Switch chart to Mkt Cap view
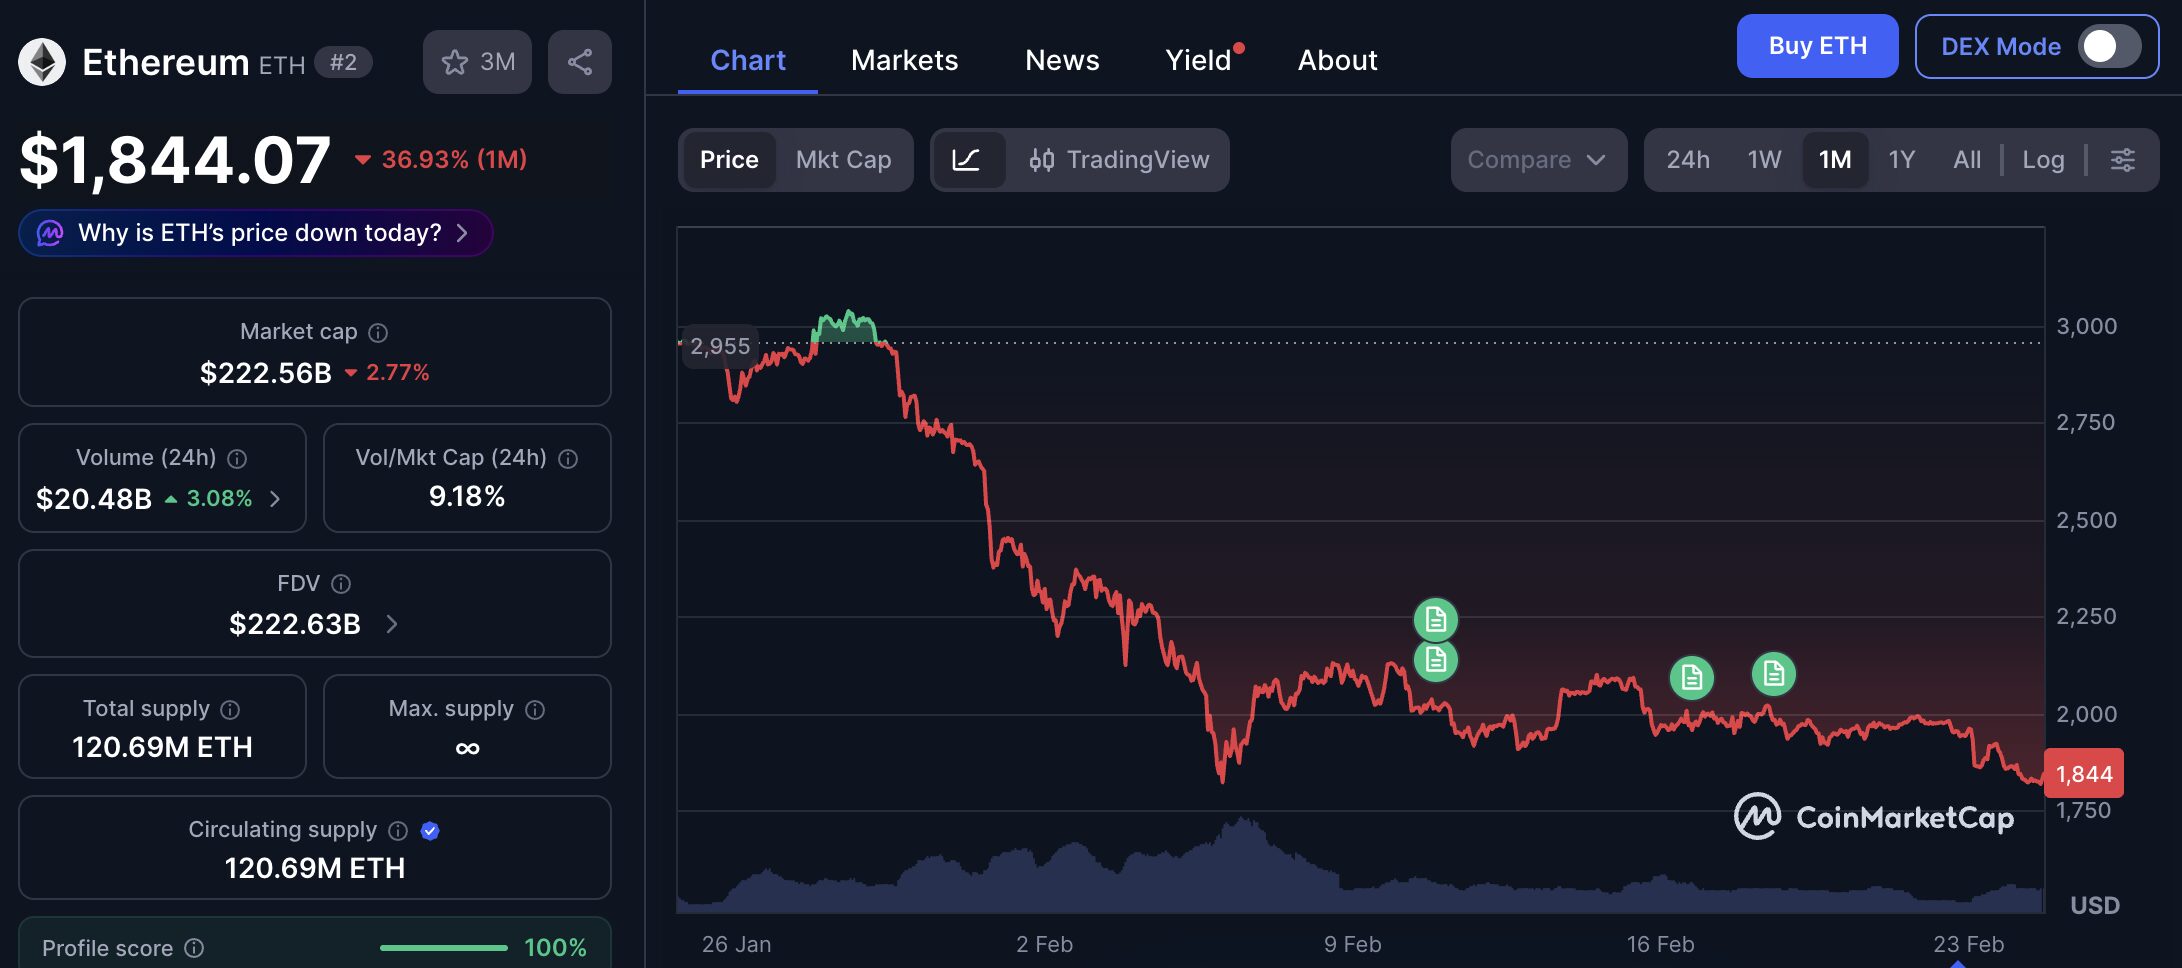Image resolution: width=2182 pixels, height=968 pixels. point(843,160)
